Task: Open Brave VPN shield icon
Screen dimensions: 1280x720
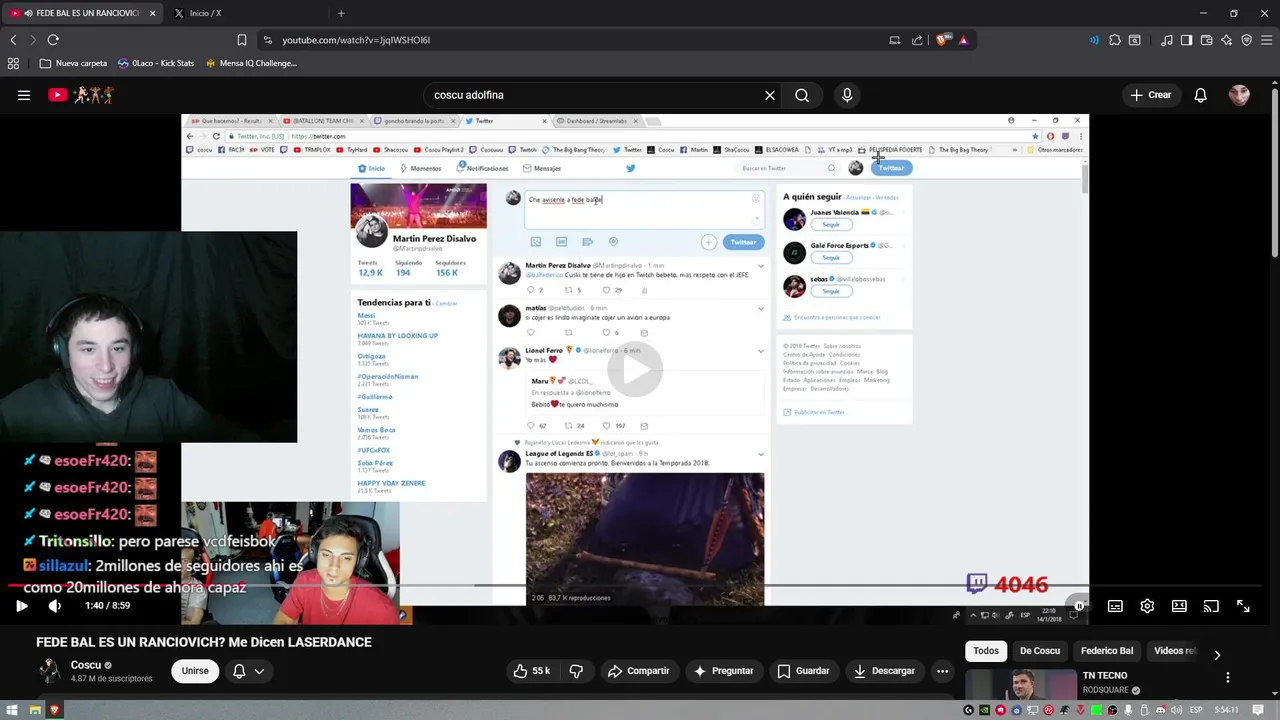Action: (1246, 40)
